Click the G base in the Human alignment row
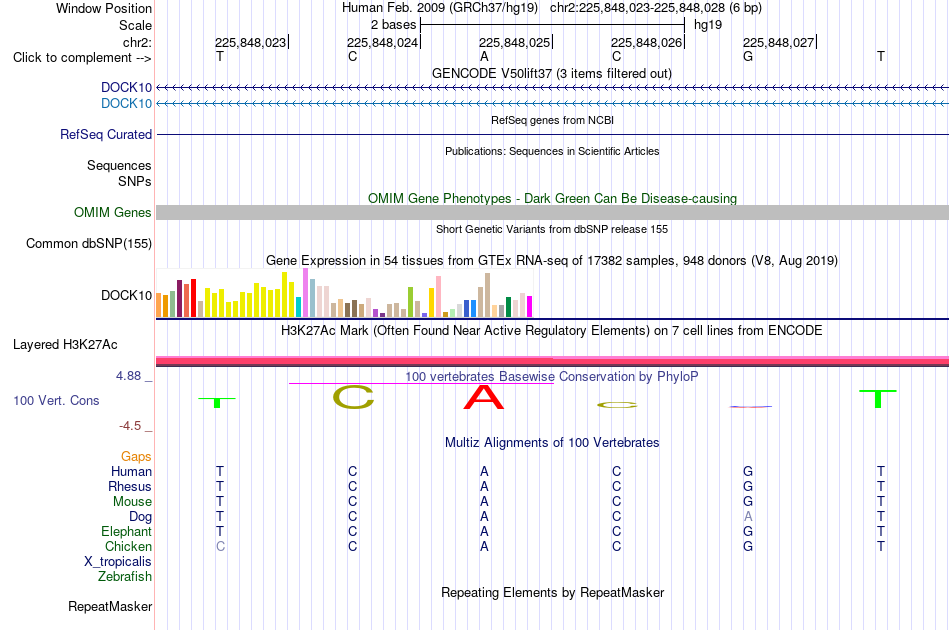The height and width of the screenshot is (630, 950). pos(748,471)
